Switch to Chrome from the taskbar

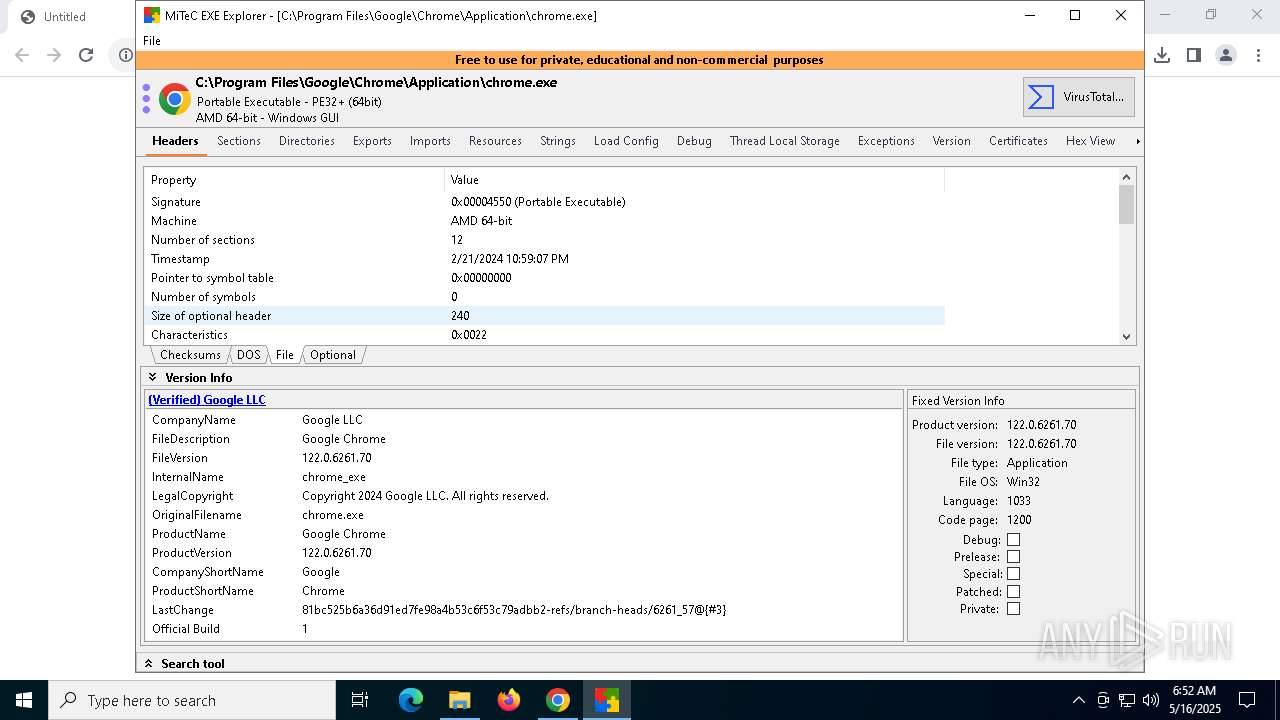558,700
